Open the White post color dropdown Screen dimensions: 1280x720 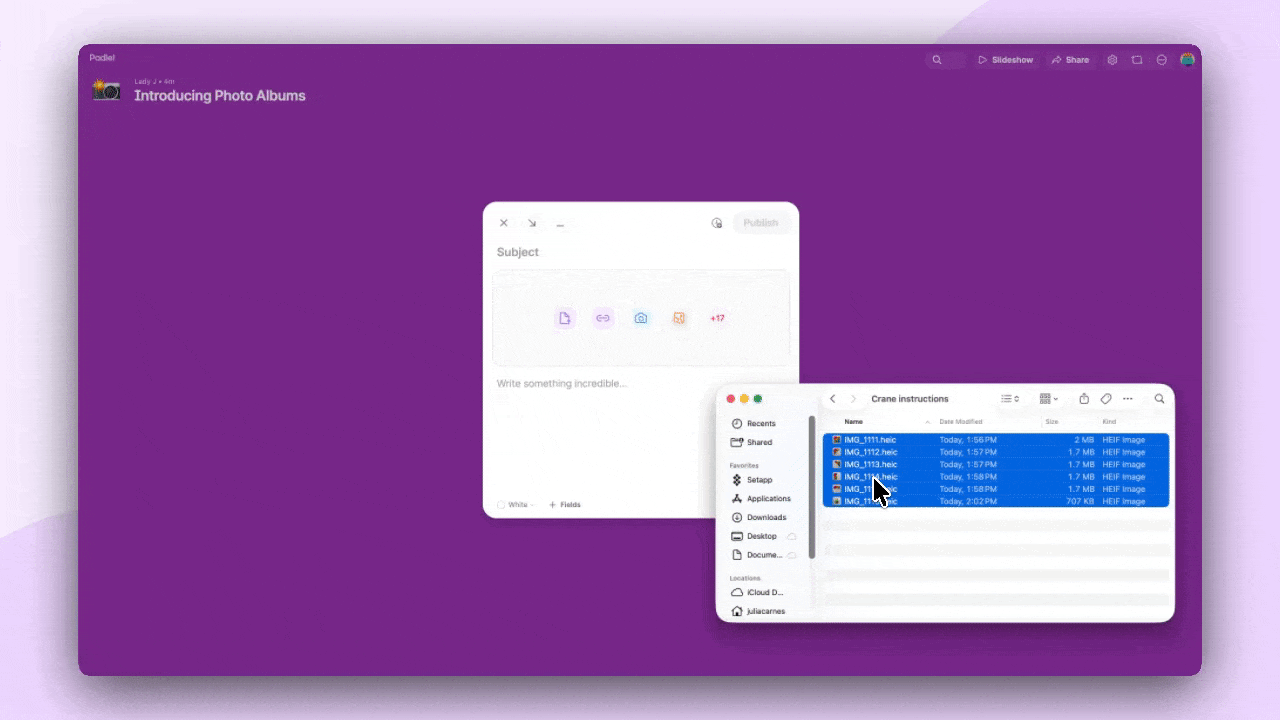pos(516,505)
